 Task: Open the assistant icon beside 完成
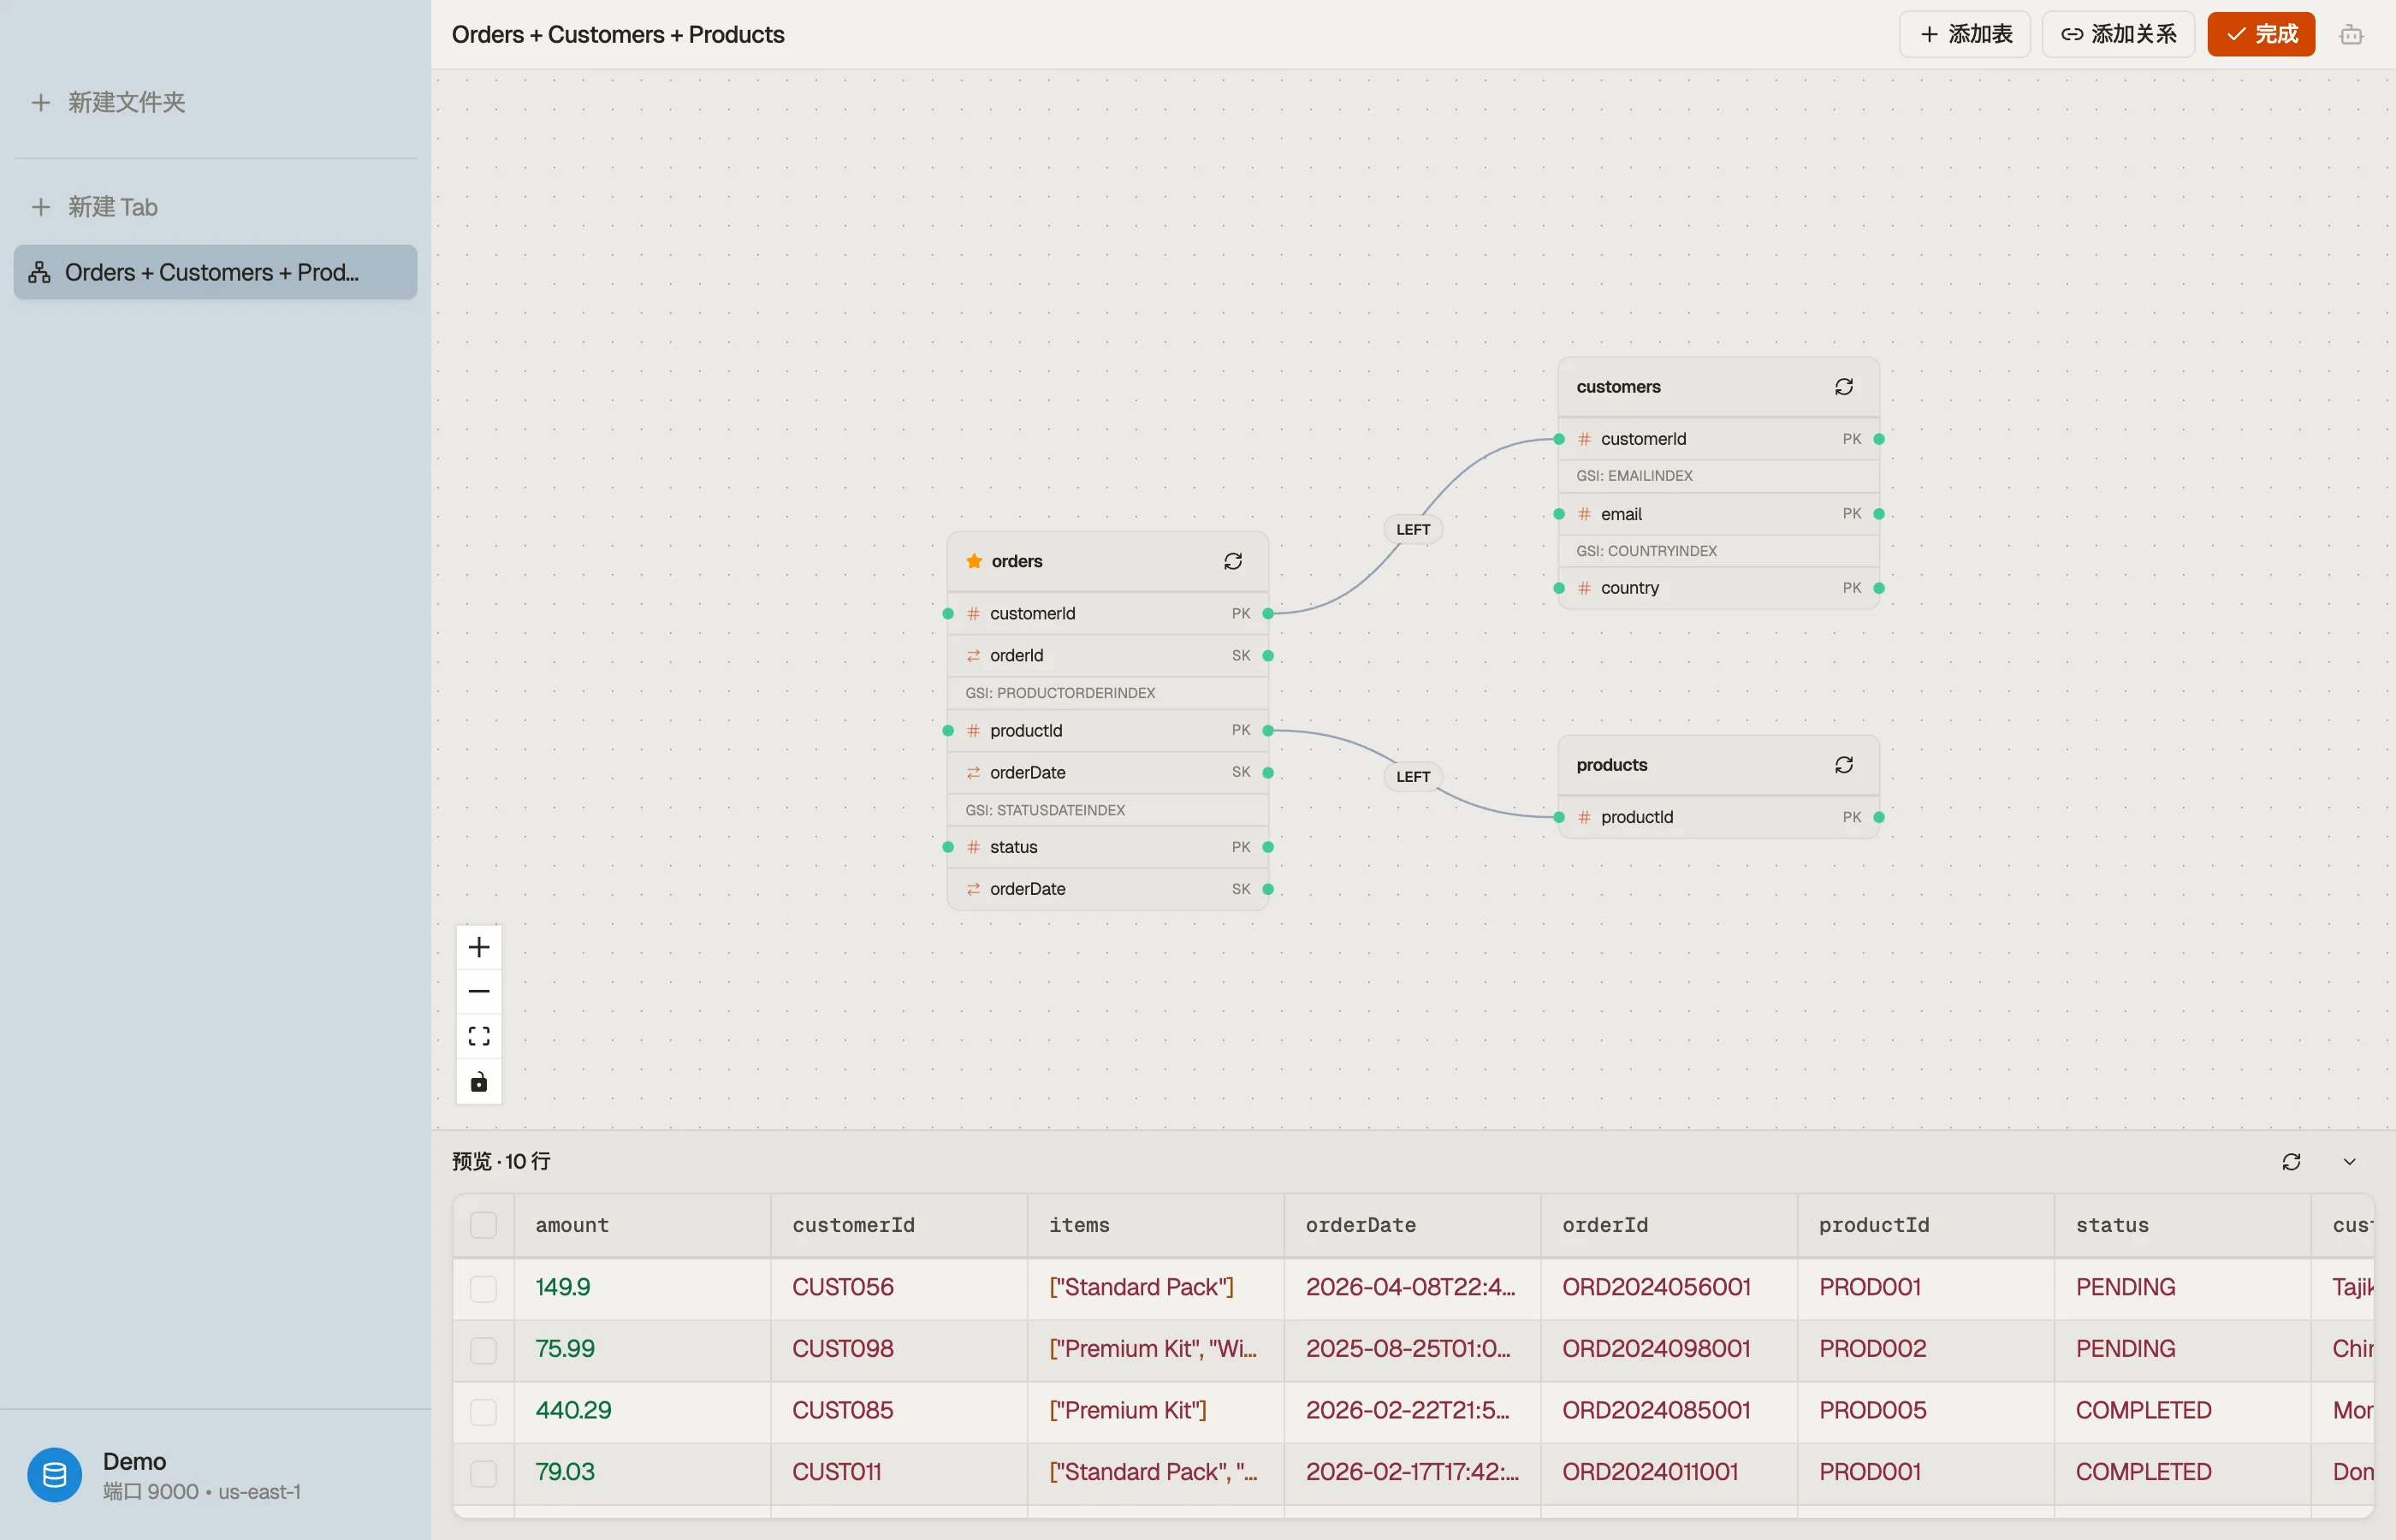[2351, 35]
